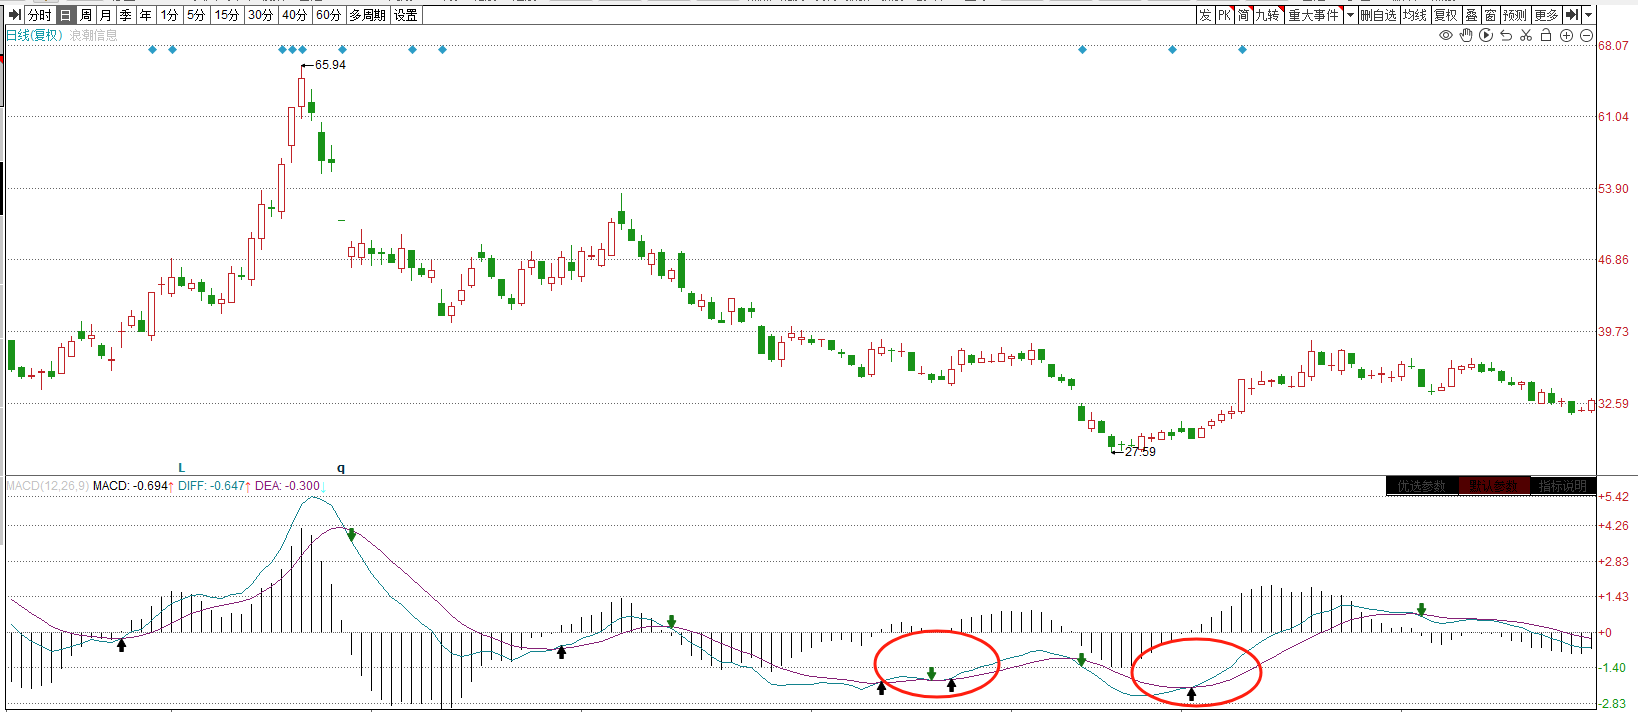Screen dimensions: 1638x712
Task: Toggle the eye visibility icon
Action: [x=1446, y=35]
